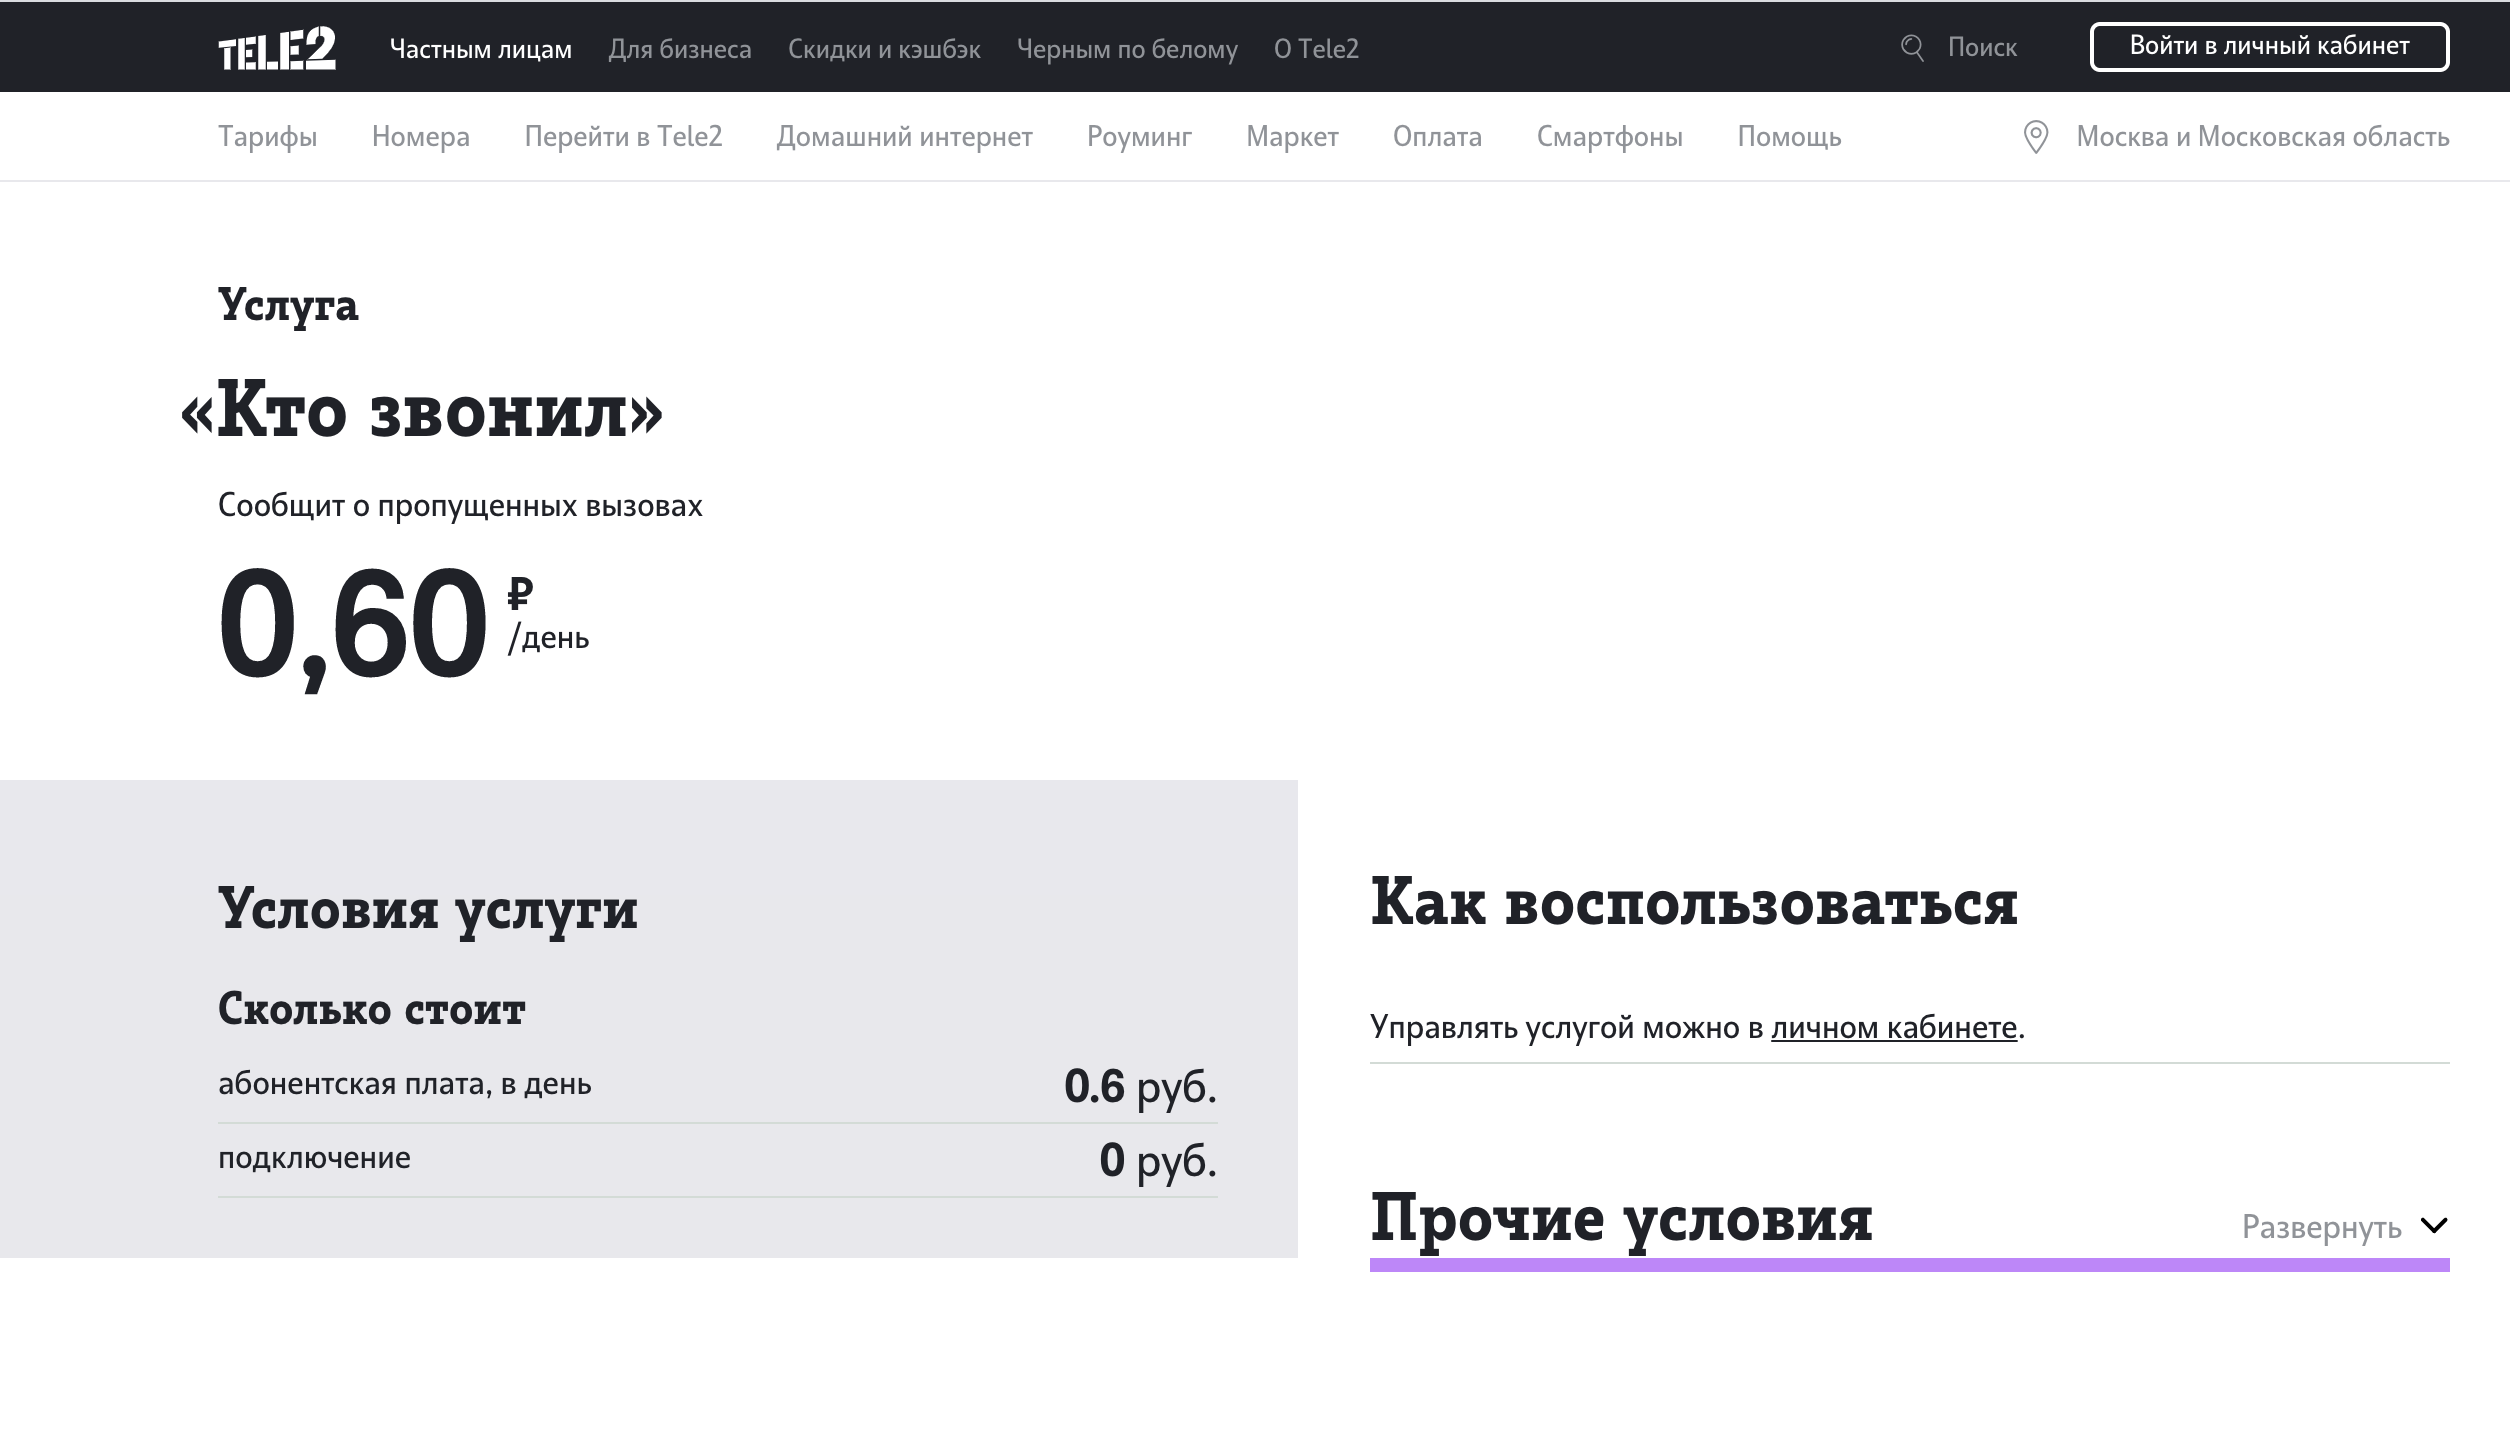The width and height of the screenshot is (2510, 1448).
Task: Click the Как воспользоваться heading
Action: (x=1693, y=902)
